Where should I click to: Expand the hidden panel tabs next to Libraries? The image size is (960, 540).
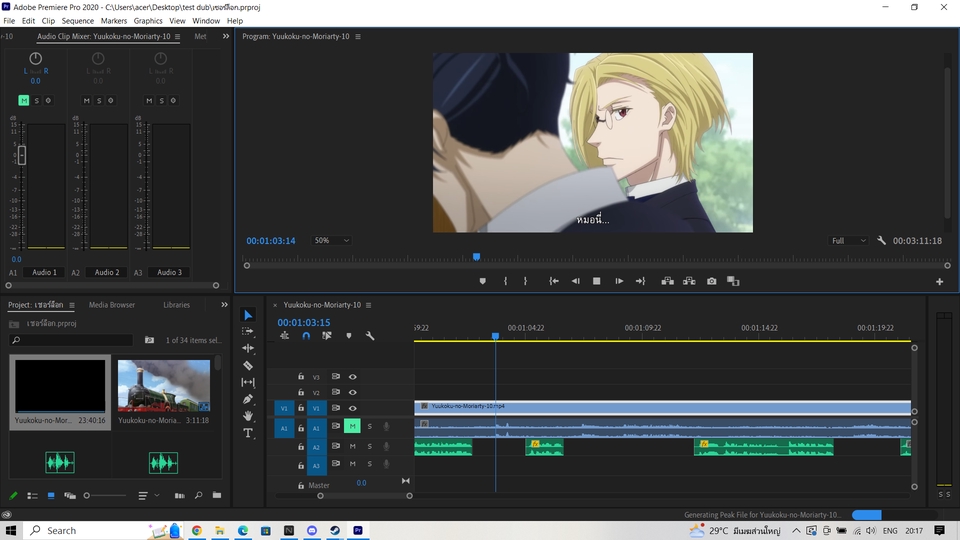coord(224,304)
